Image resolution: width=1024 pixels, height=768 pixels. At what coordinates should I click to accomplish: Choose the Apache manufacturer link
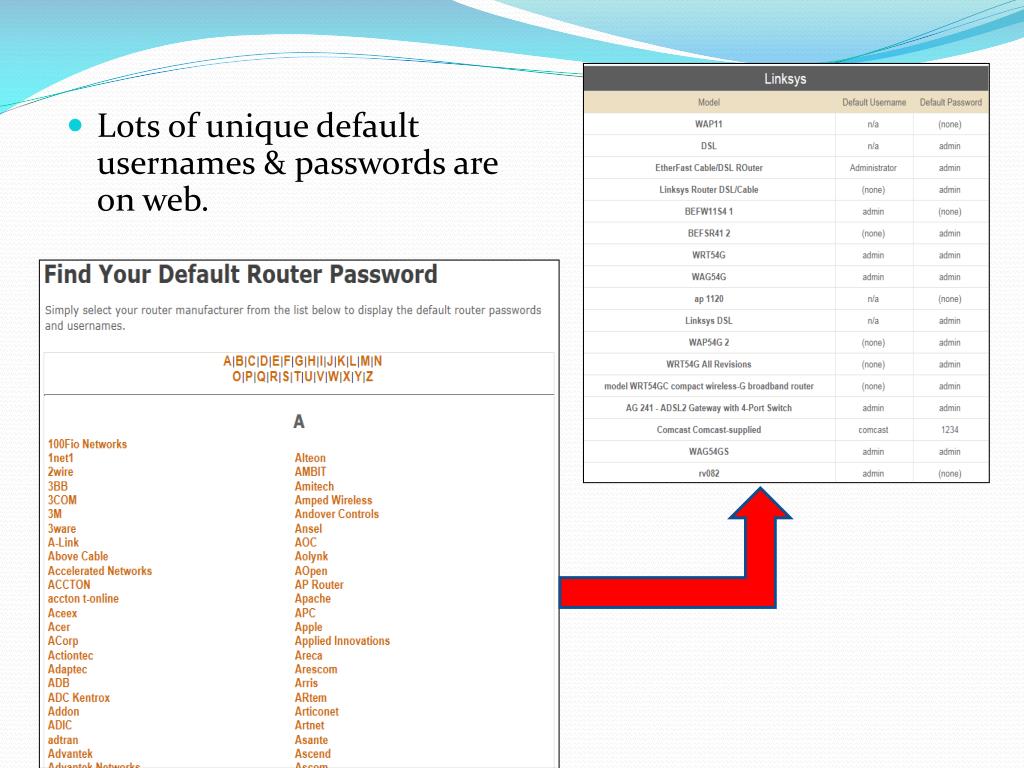313,599
